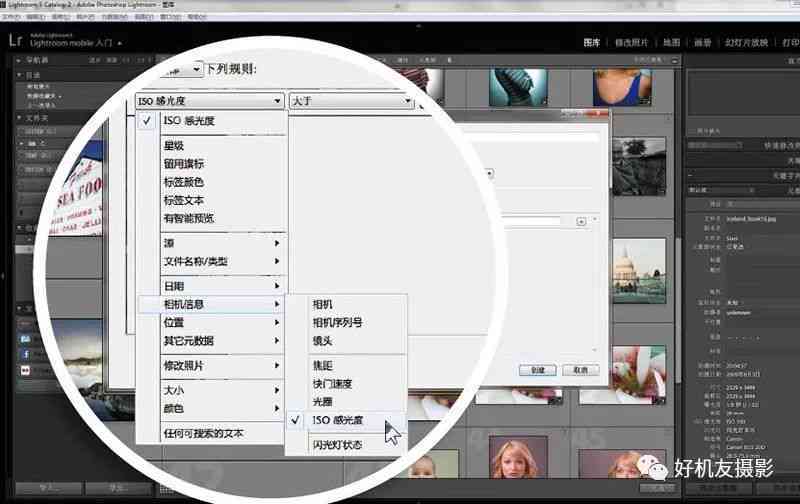Select the blonde woman portrait thumbnail
The height and width of the screenshot is (504, 800).
(518, 457)
